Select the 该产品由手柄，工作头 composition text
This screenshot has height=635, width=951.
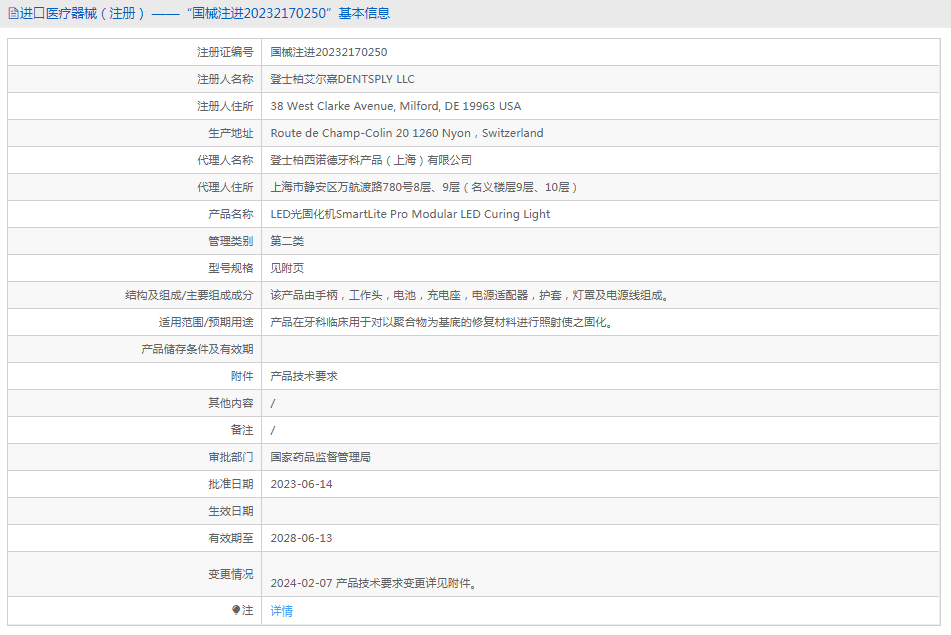[x=469, y=295]
